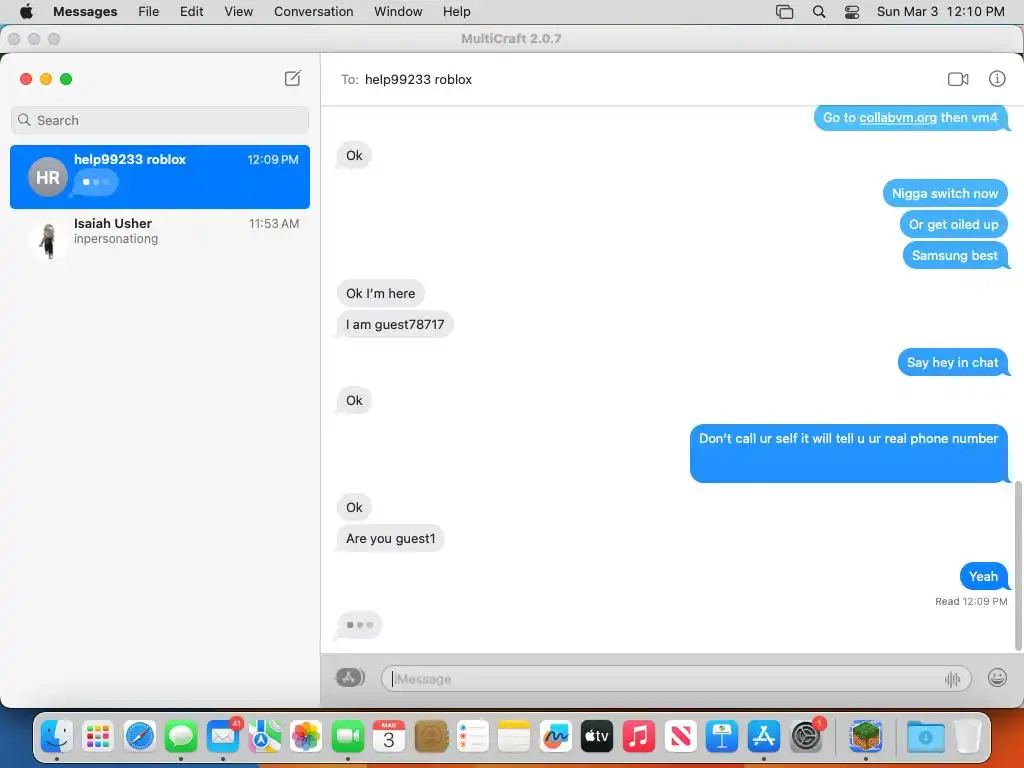1024x768 pixels.
Task: Open conversation details info icon
Action: point(997,79)
